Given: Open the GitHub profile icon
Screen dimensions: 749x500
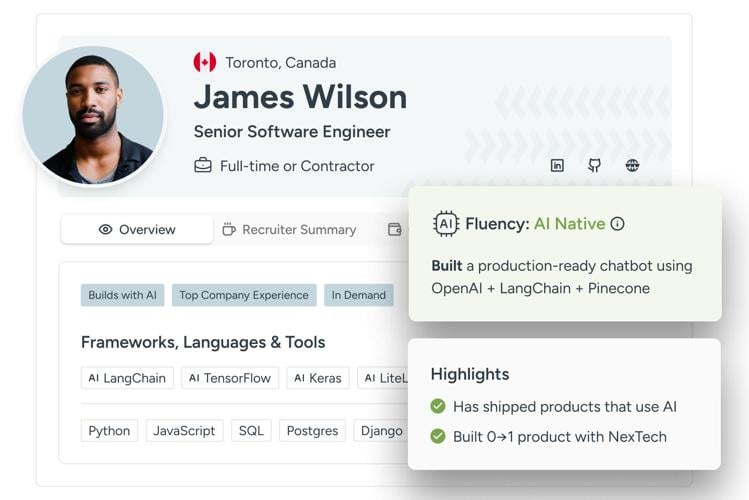Looking at the screenshot, I should tap(594, 166).
